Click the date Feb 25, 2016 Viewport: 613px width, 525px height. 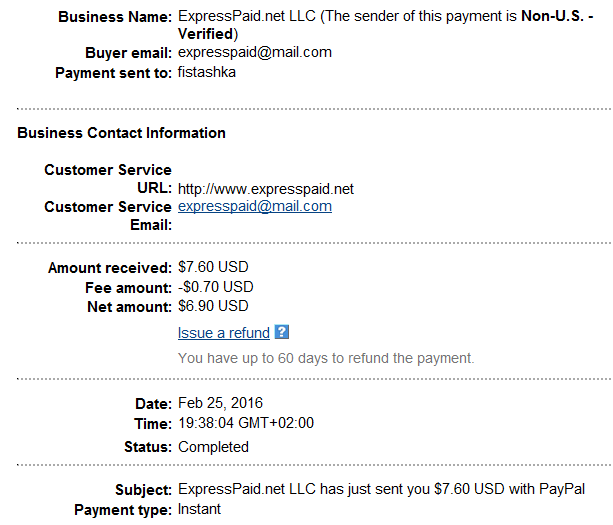coord(220,403)
